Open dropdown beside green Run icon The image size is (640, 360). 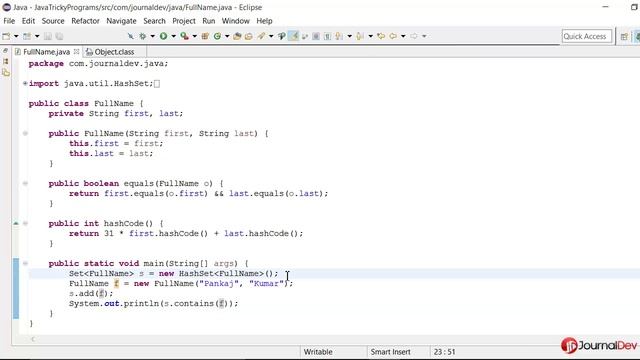pos(173,36)
